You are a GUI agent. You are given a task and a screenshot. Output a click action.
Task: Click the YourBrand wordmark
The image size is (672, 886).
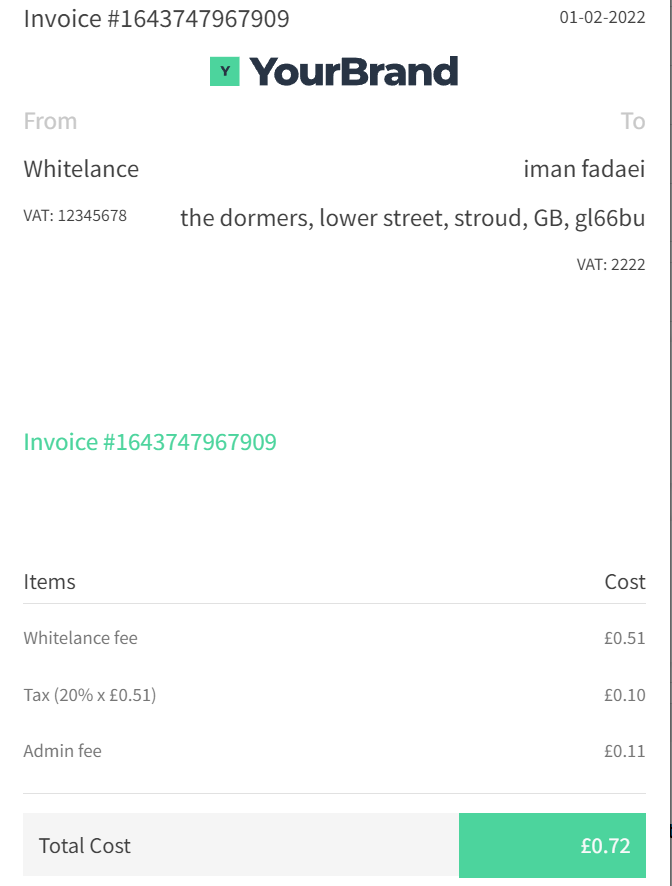354,72
